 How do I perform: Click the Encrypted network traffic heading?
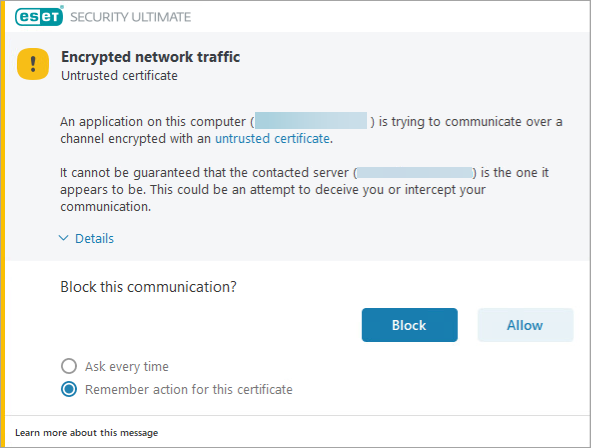pyautogui.click(x=150, y=57)
